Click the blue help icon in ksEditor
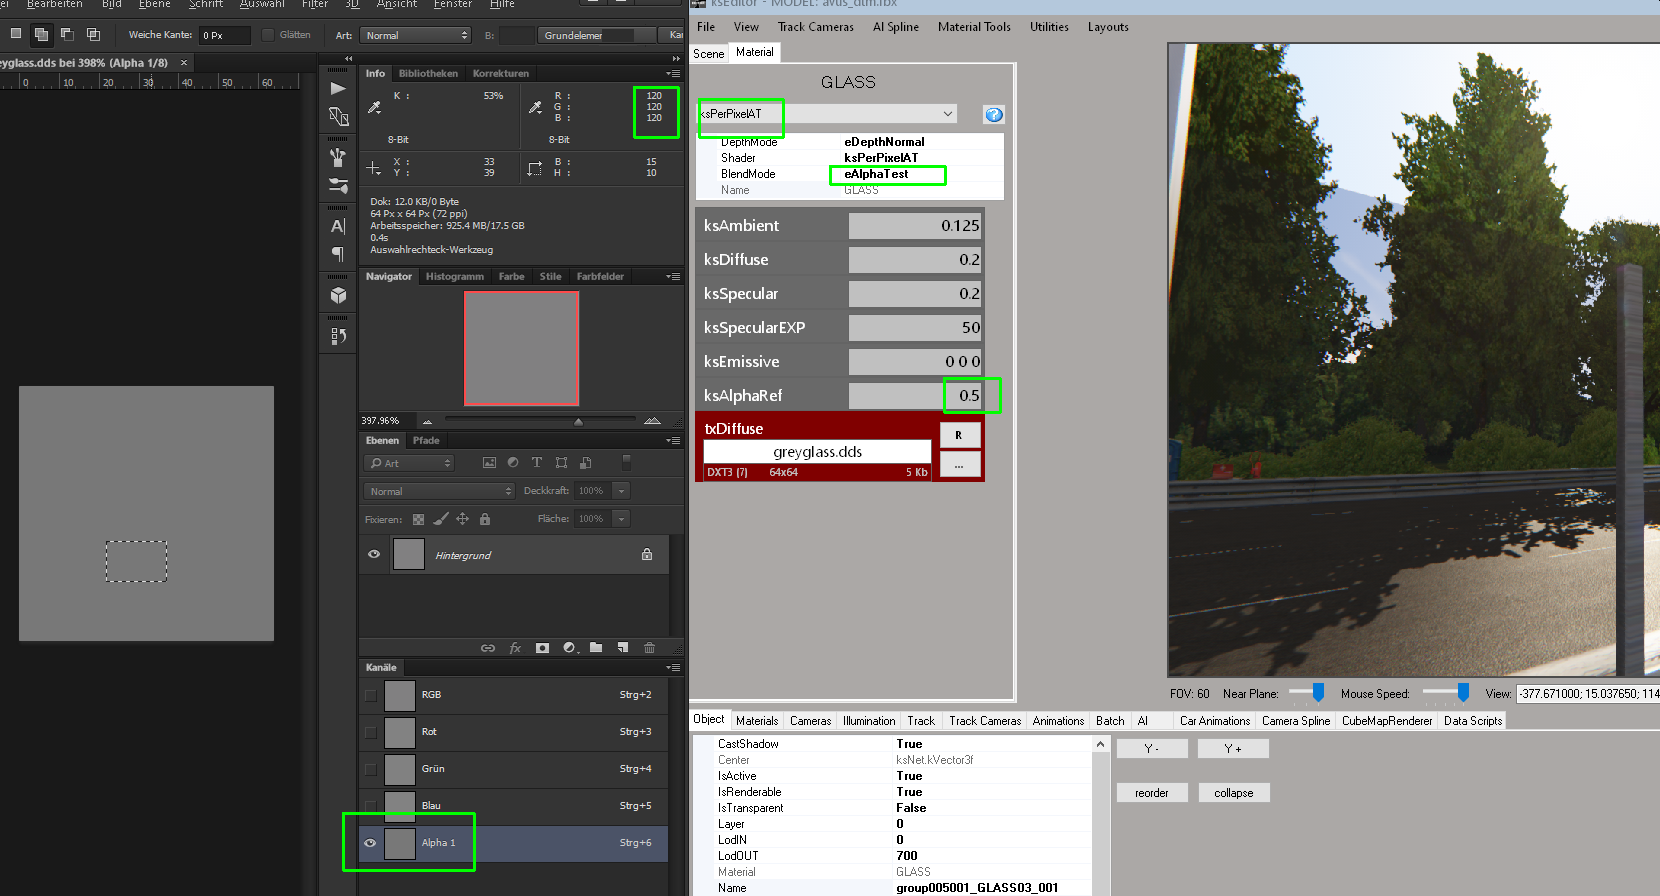Image resolution: width=1660 pixels, height=896 pixels. click(993, 114)
